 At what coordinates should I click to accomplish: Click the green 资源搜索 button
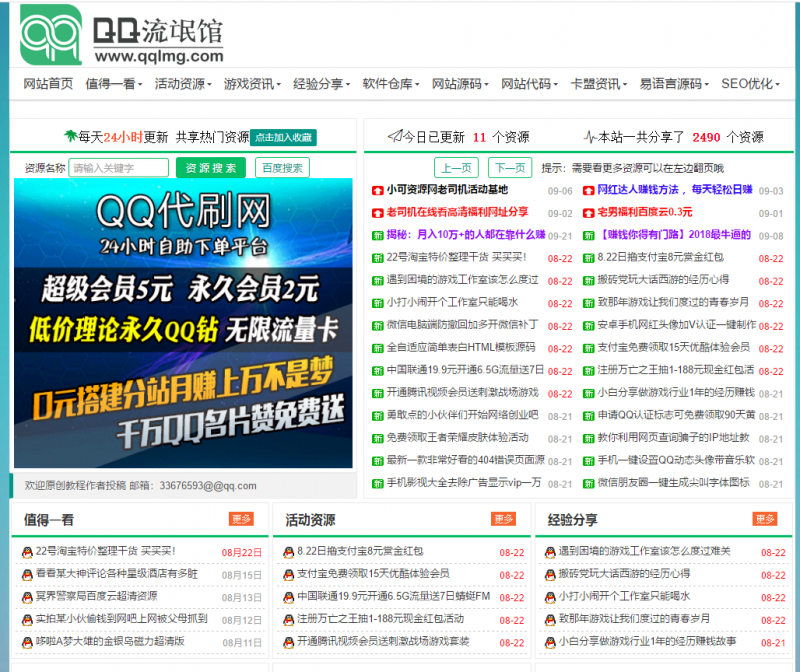211,168
